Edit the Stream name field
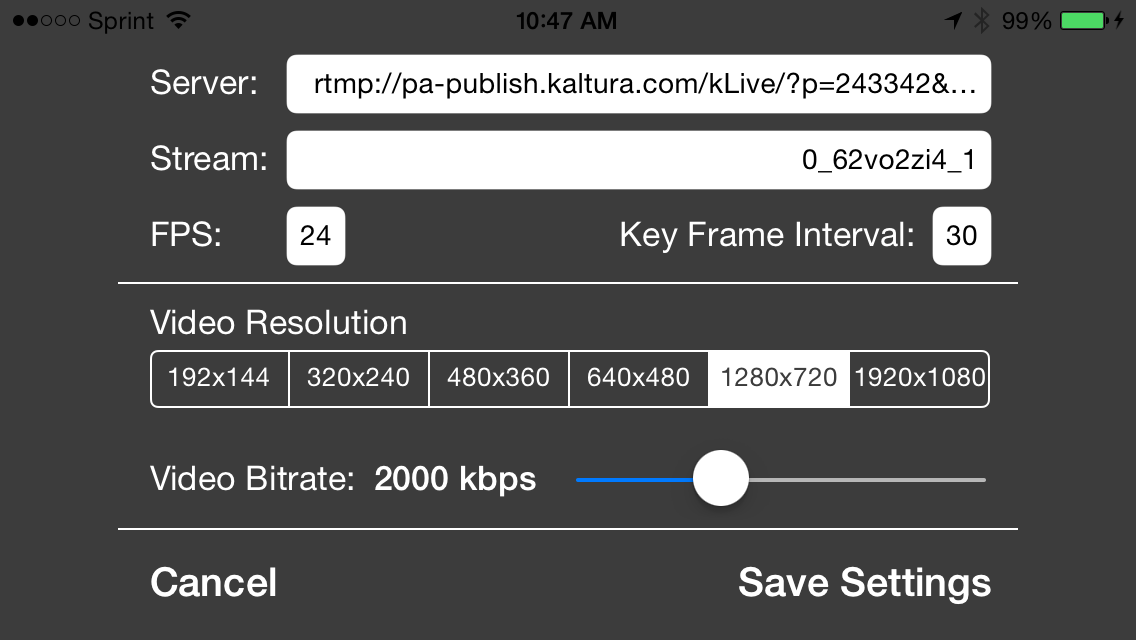Viewport: 1136px width, 640px height. 638,159
